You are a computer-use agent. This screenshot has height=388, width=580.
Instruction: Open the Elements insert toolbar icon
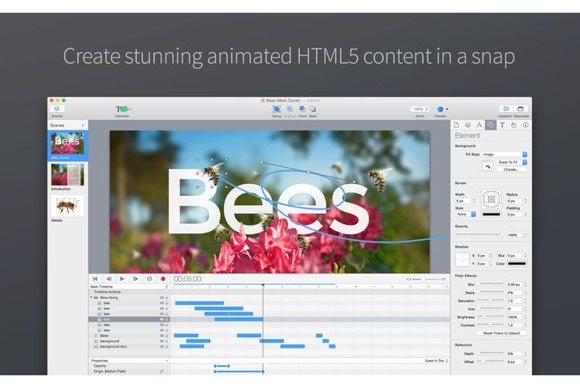click(x=122, y=109)
